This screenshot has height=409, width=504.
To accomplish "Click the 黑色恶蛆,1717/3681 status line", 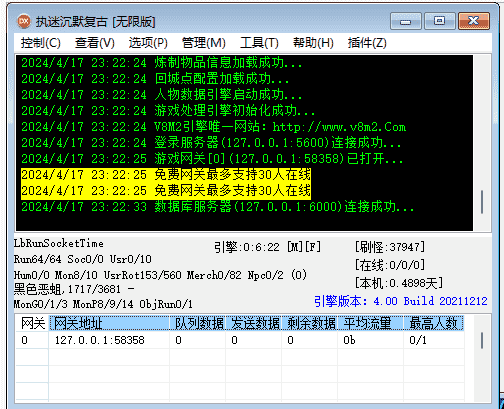I will pos(74,289).
